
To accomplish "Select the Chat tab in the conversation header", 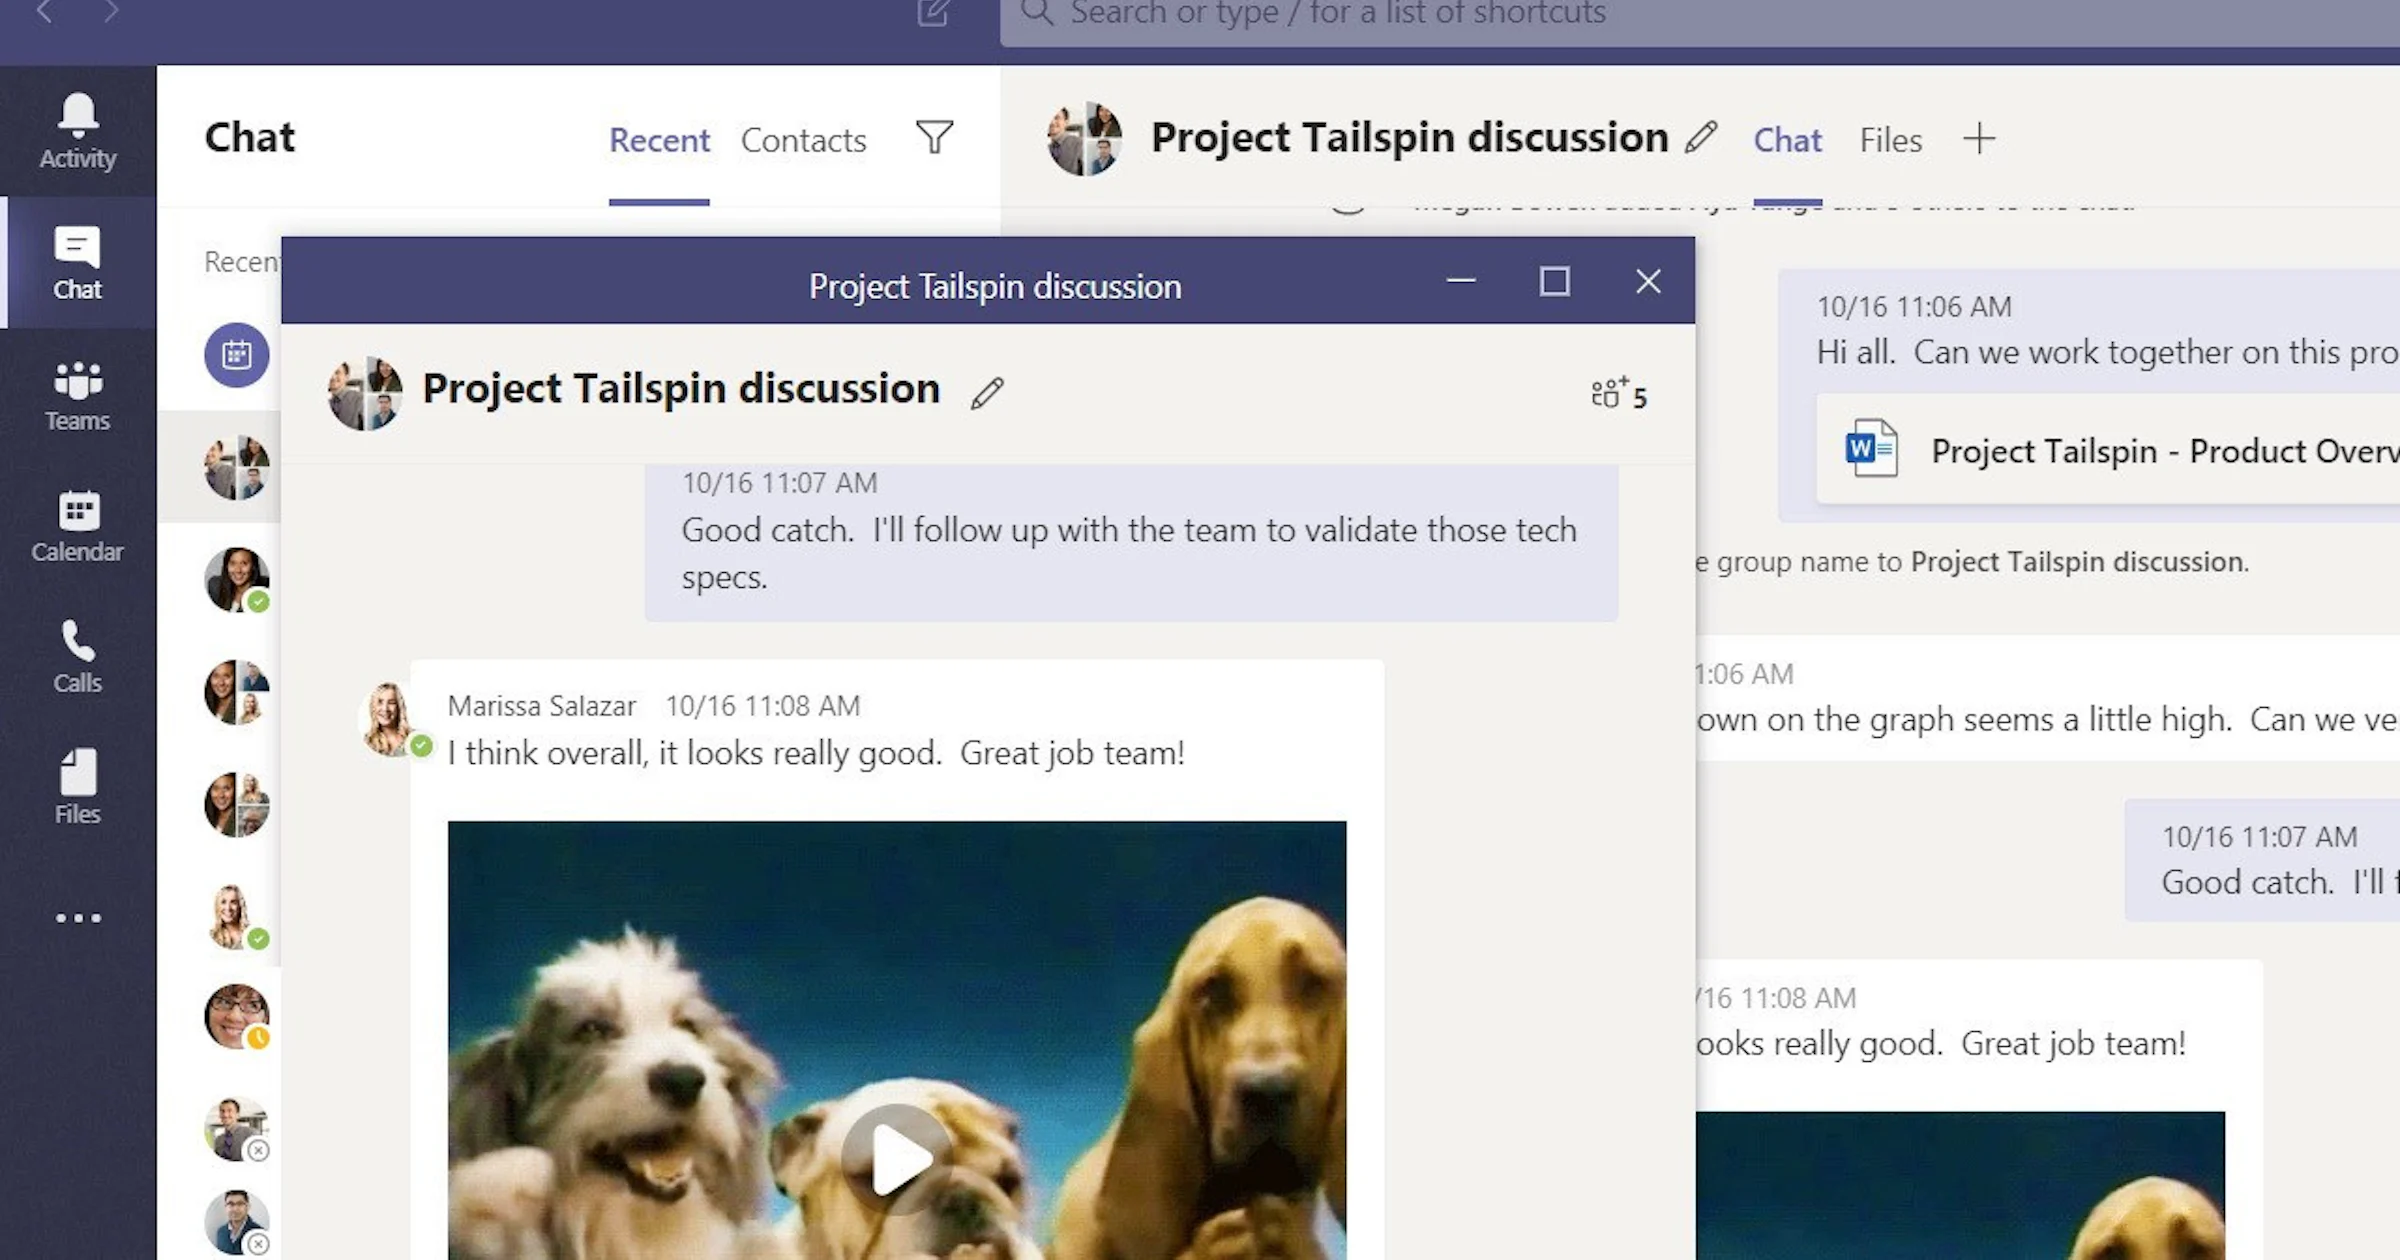I will (x=1787, y=140).
